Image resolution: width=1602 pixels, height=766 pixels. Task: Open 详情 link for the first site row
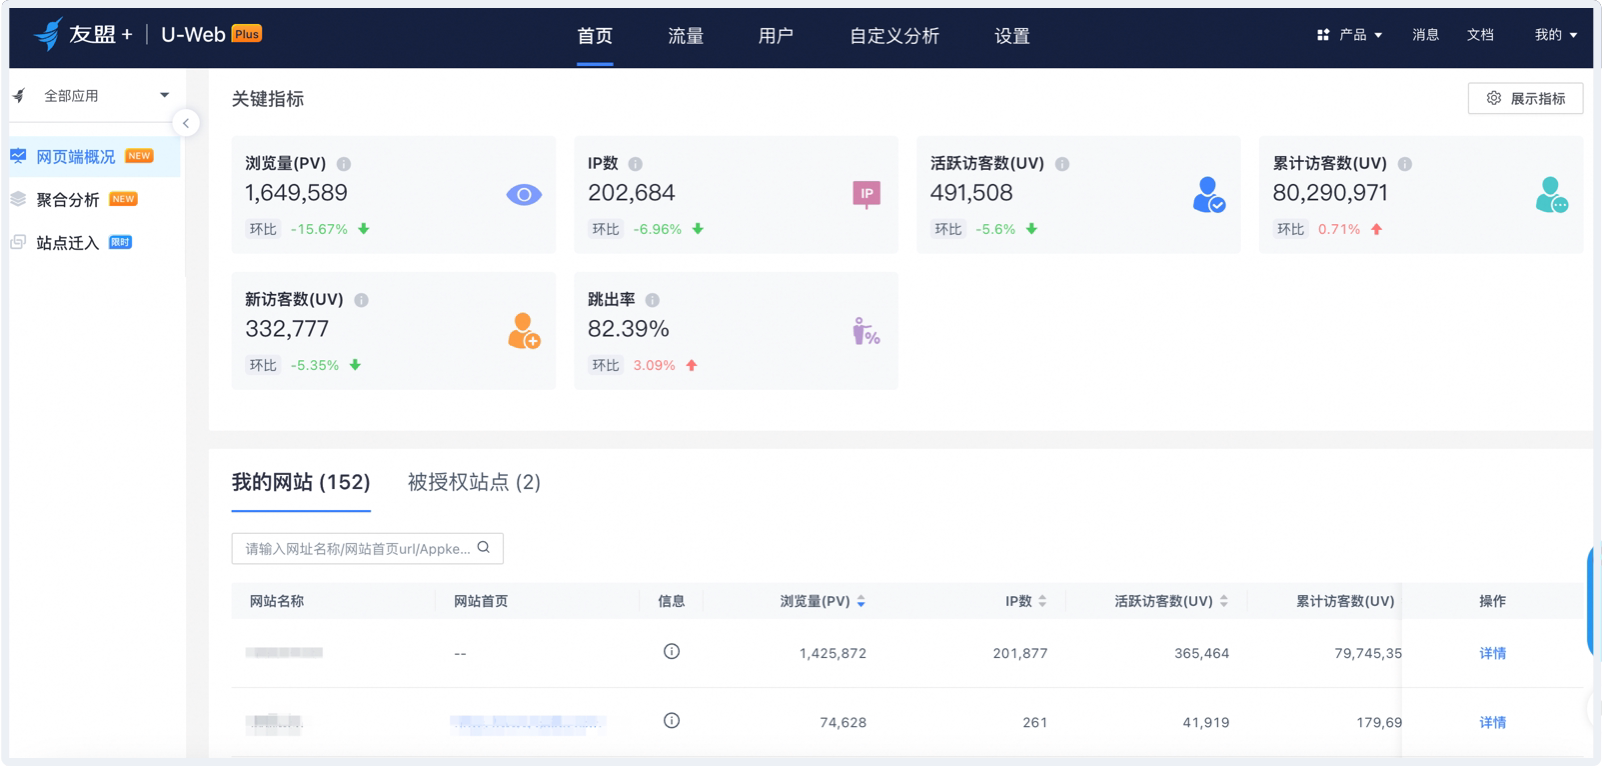pos(1492,653)
